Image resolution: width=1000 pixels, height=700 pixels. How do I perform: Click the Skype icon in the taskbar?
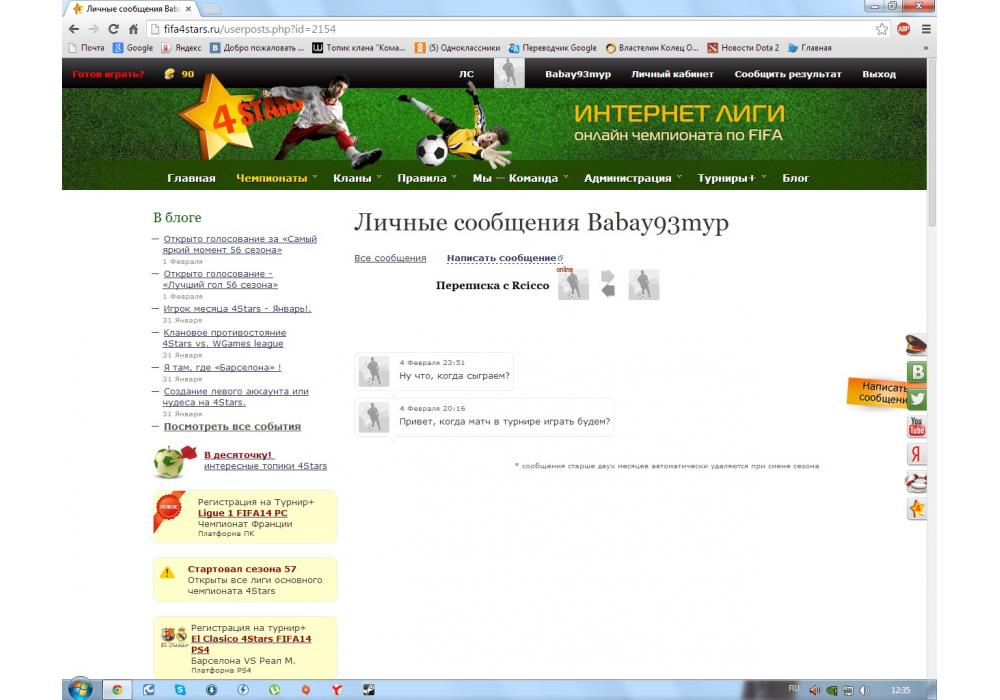coord(180,689)
